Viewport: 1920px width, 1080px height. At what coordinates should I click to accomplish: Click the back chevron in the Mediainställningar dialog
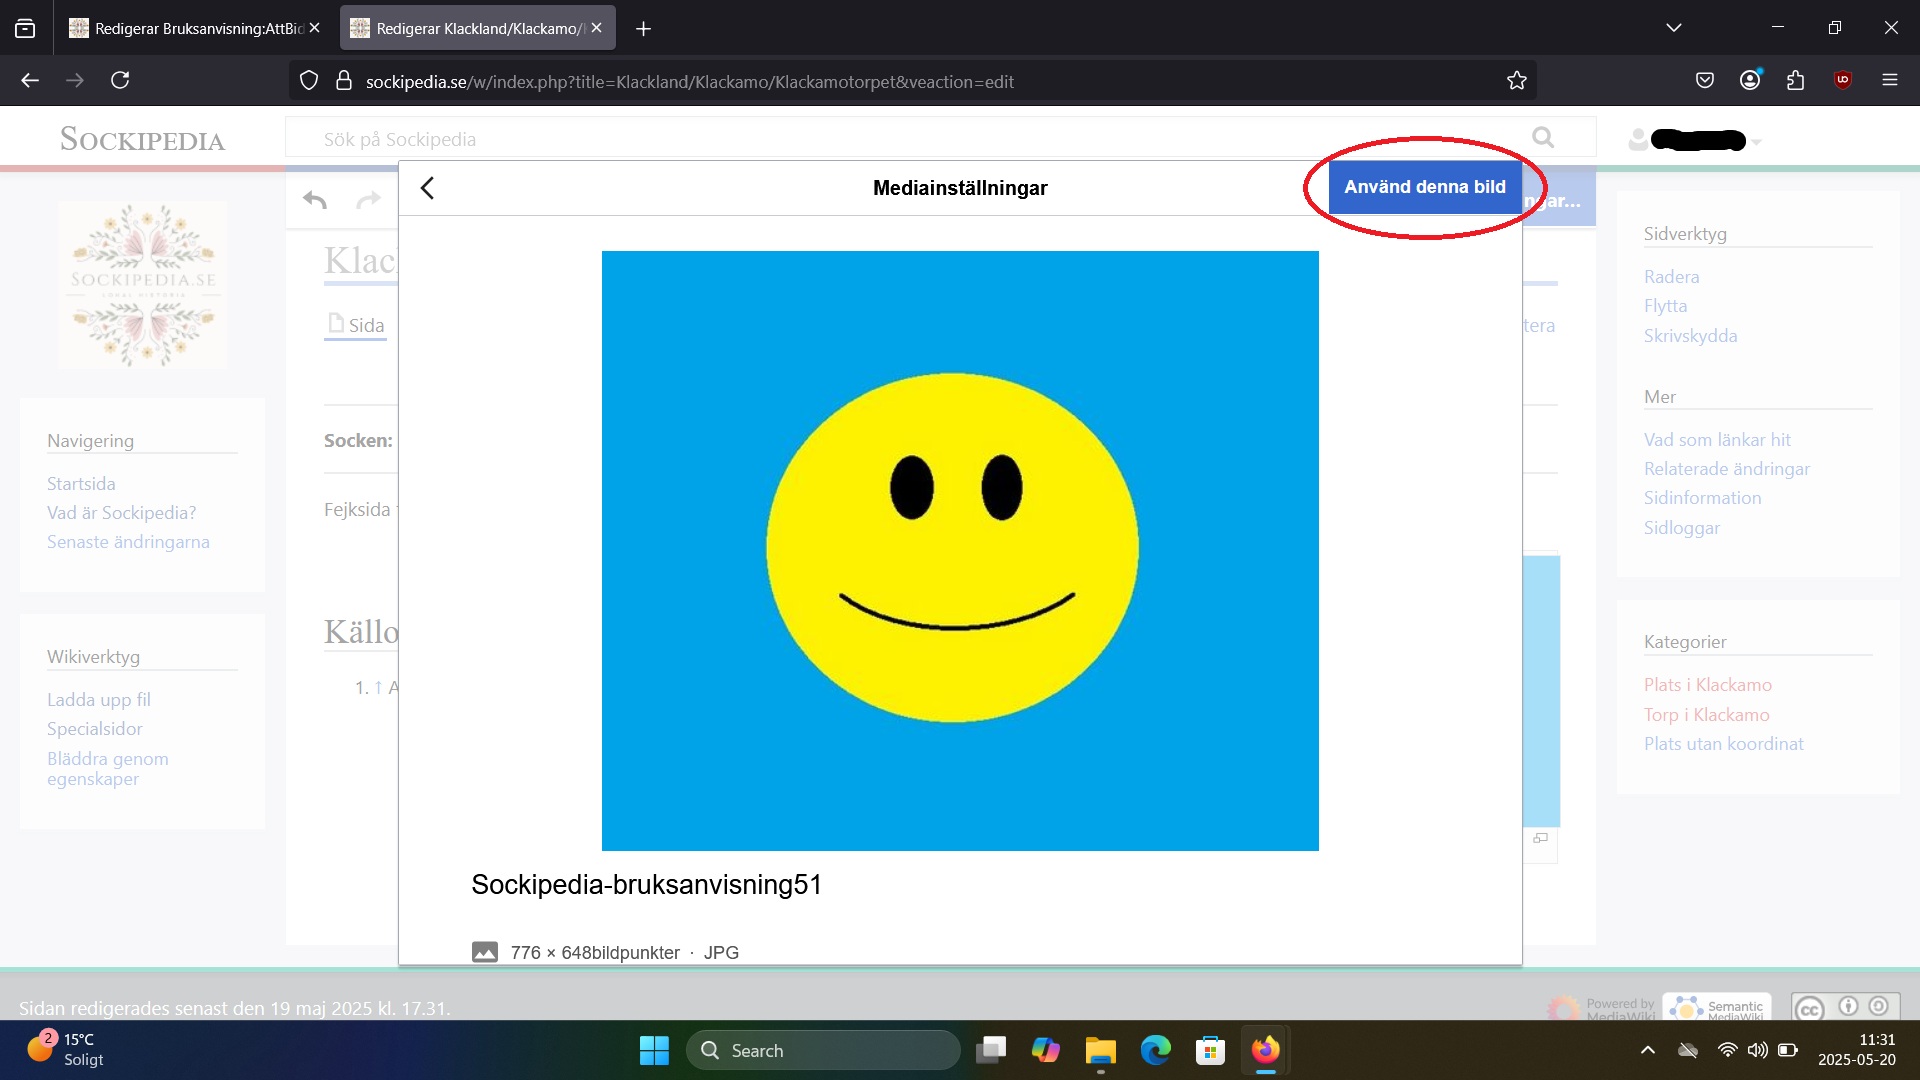click(x=428, y=188)
